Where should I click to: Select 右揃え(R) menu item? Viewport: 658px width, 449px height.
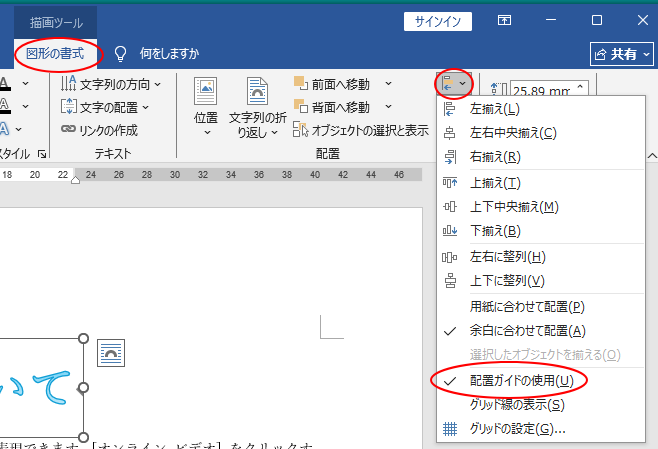click(x=540, y=157)
